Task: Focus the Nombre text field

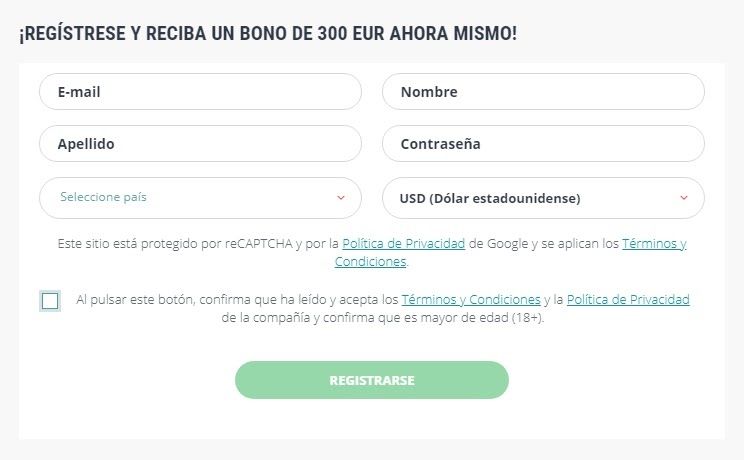Action: click(543, 92)
